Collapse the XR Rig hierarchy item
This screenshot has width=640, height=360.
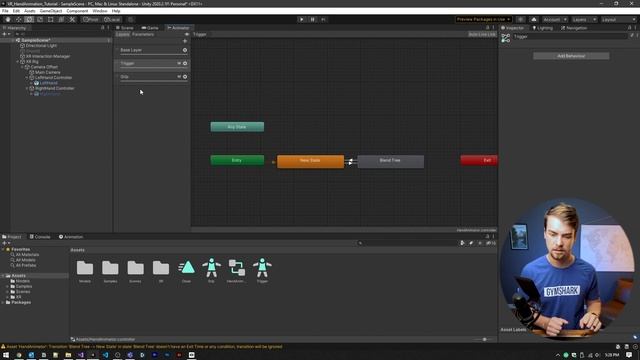(x=18, y=62)
